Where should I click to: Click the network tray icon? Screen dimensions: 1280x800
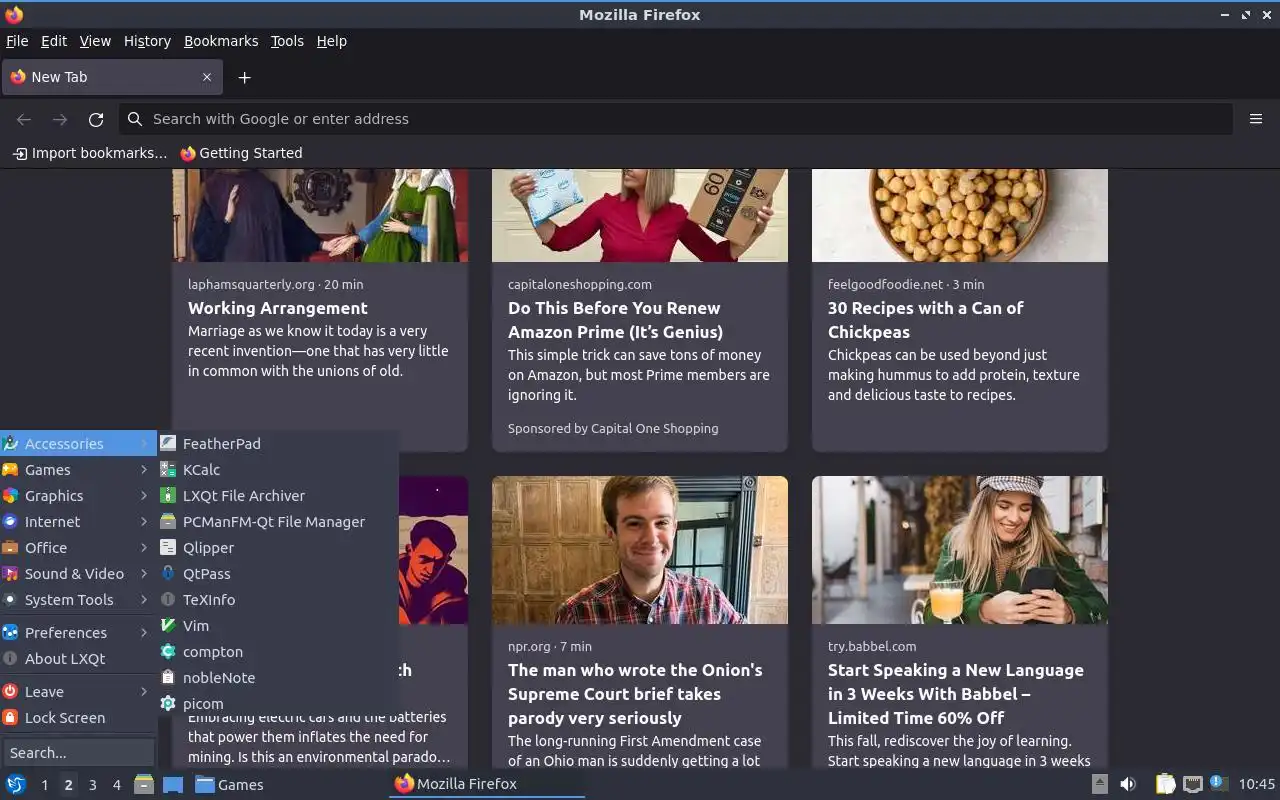click(x=1192, y=784)
